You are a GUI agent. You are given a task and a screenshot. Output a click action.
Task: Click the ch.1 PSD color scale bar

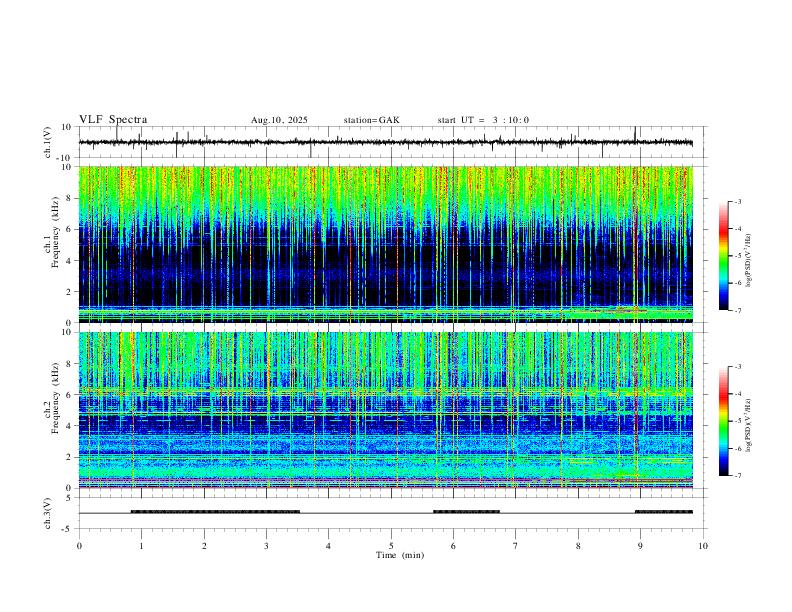[724, 256]
